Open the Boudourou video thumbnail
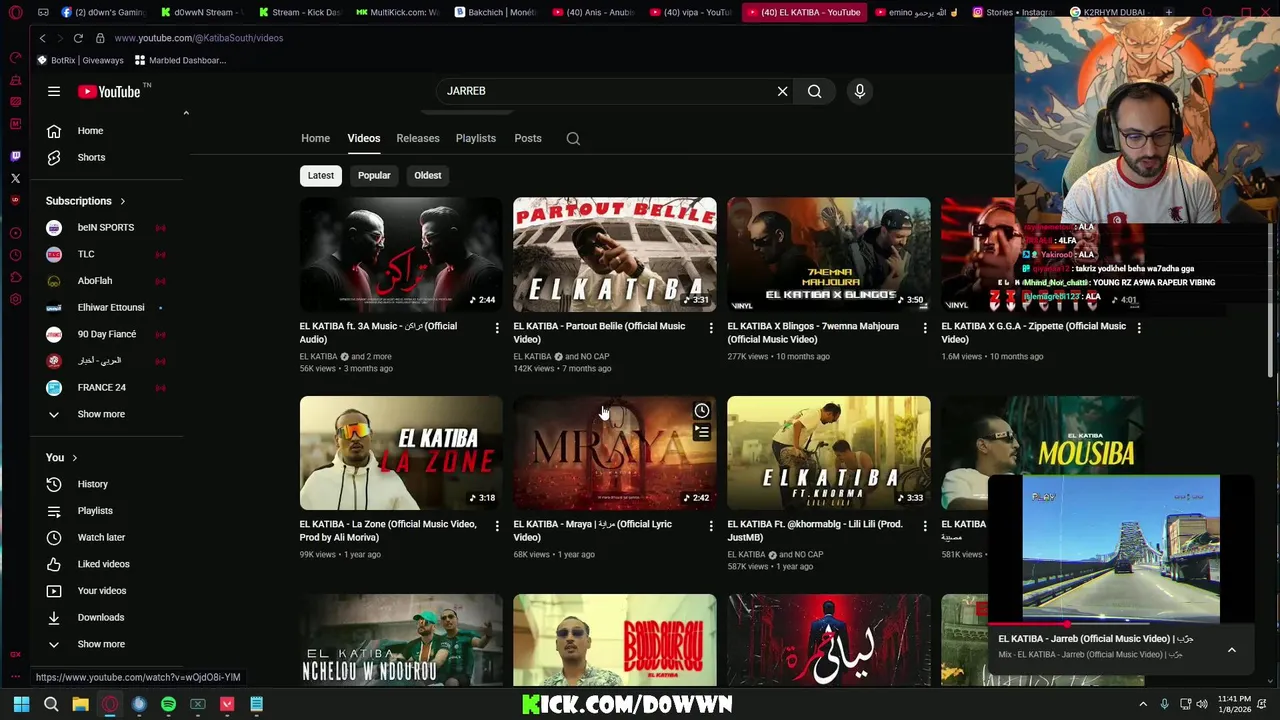1280x720 pixels. point(615,640)
